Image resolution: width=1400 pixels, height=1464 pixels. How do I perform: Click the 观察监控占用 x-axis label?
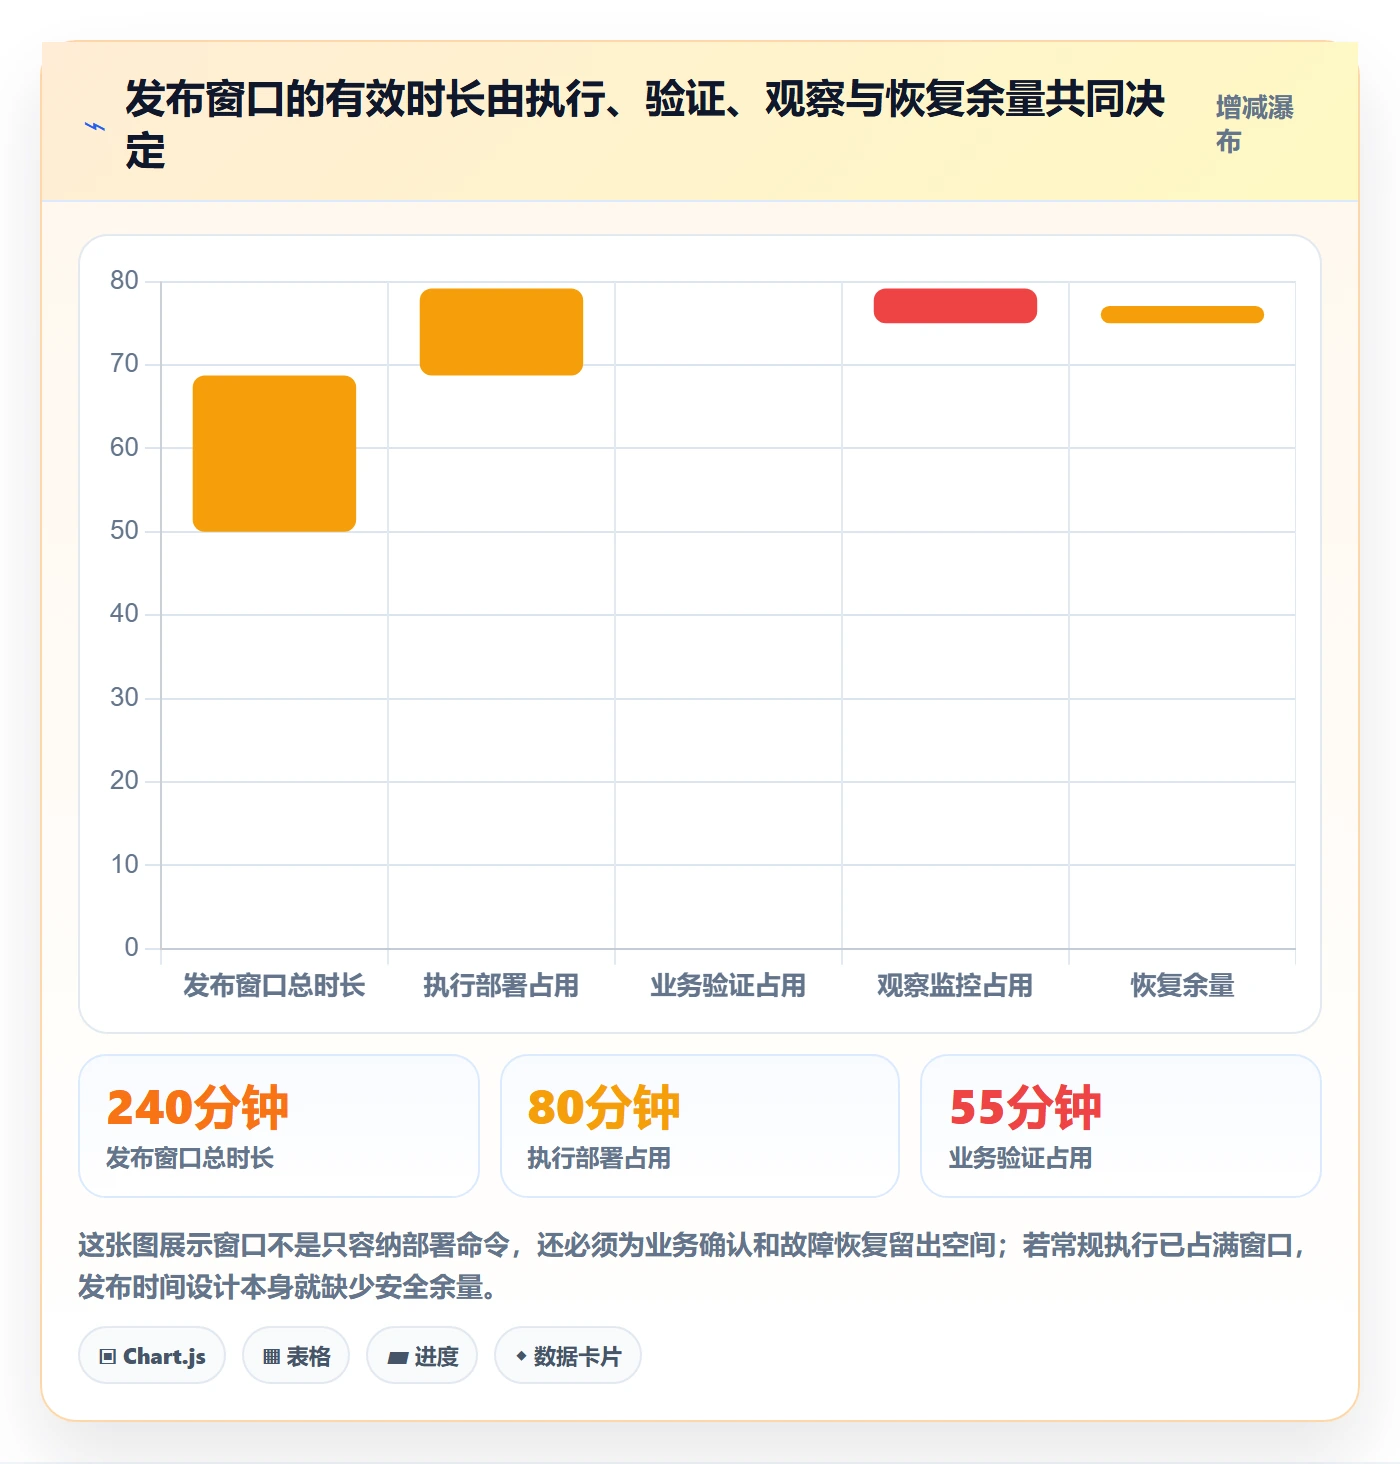coord(955,986)
